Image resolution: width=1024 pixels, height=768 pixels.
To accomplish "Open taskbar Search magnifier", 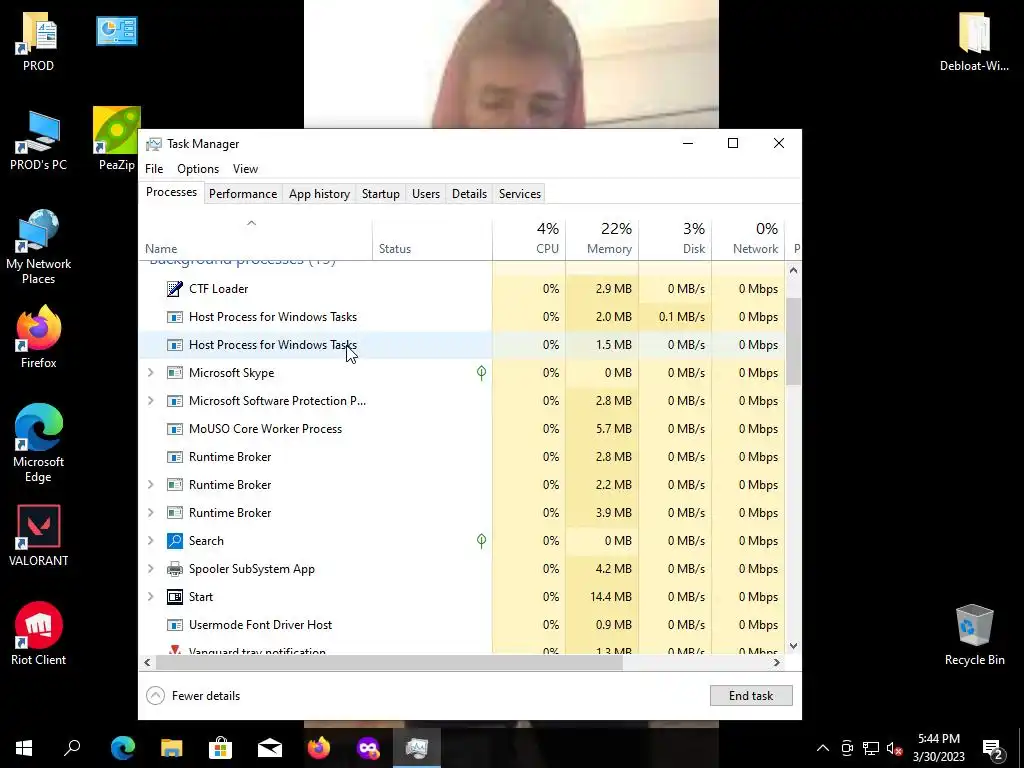I will [72, 748].
